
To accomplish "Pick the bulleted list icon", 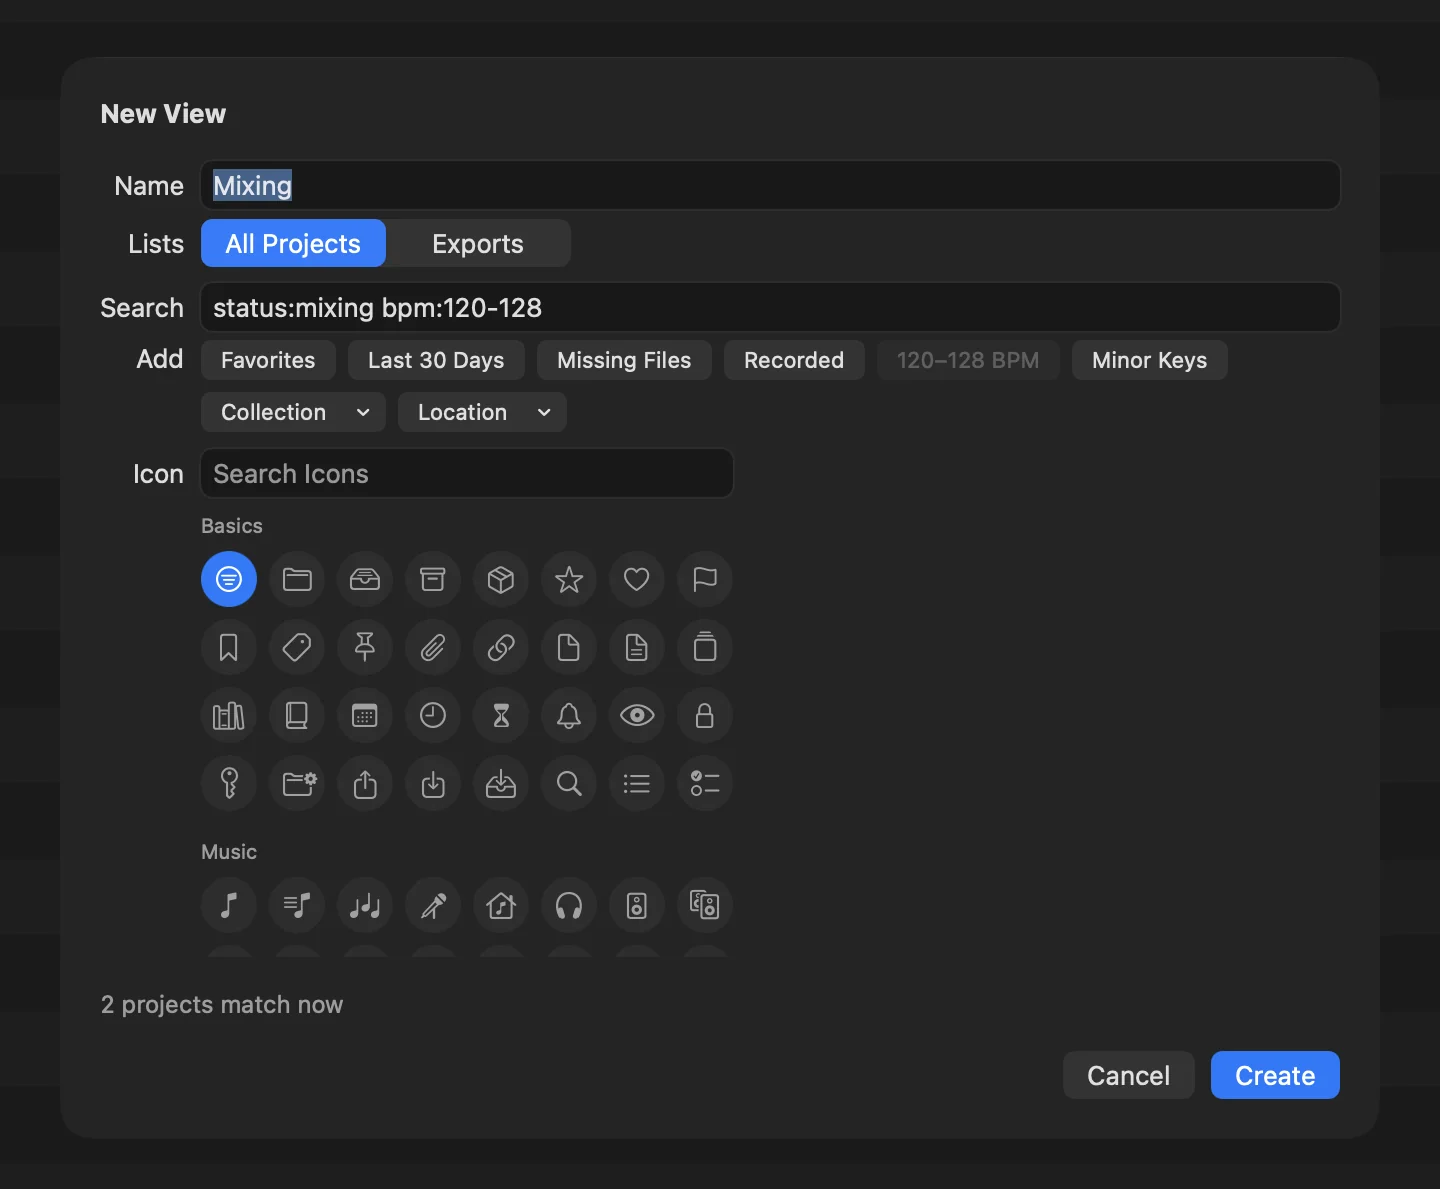I will pyautogui.click(x=637, y=783).
